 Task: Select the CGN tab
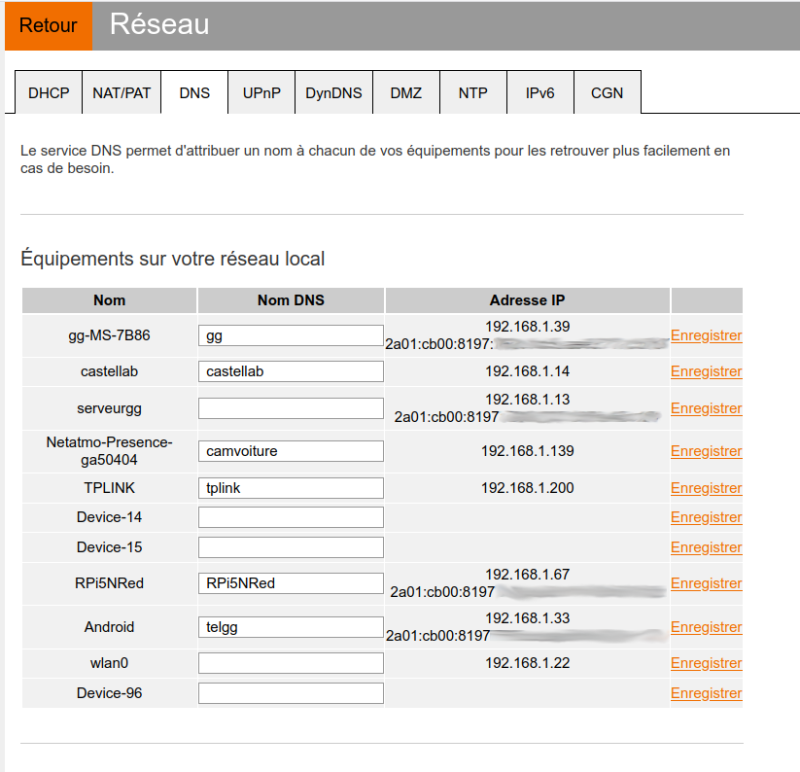(607, 93)
